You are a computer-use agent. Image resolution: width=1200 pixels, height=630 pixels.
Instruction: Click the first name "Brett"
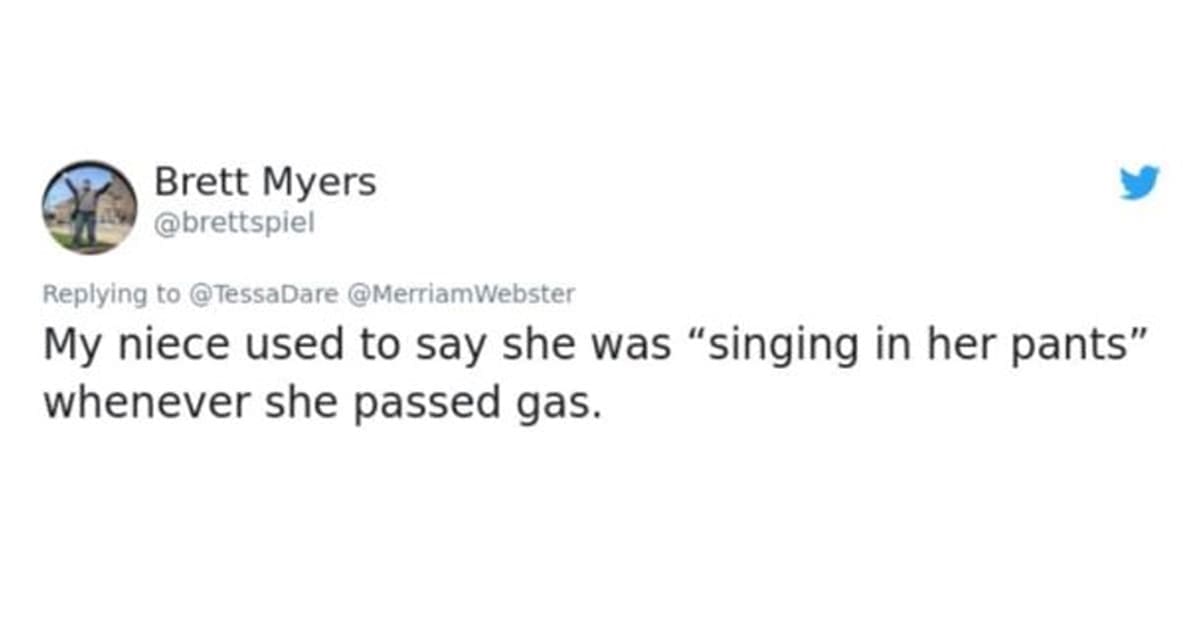tap(200, 183)
